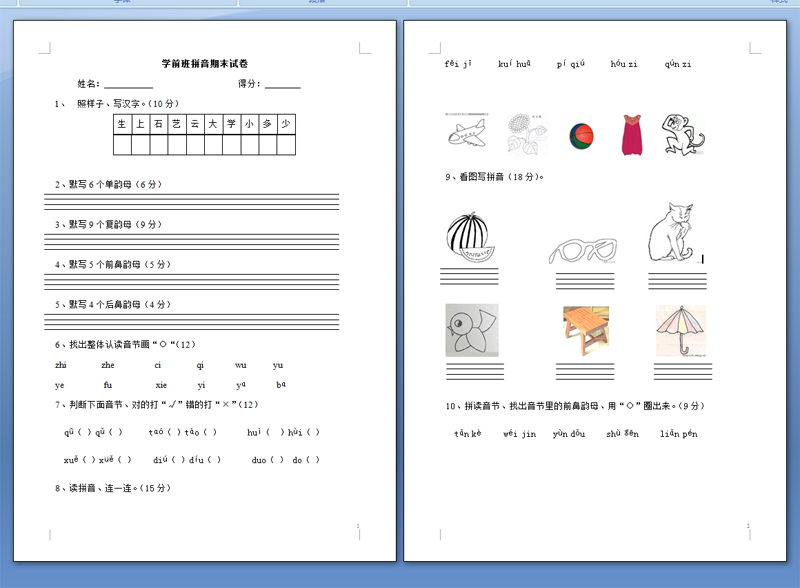Click the pinyin yùn dǒu
This screenshot has height=588, width=800.
pyautogui.click(x=569, y=434)
